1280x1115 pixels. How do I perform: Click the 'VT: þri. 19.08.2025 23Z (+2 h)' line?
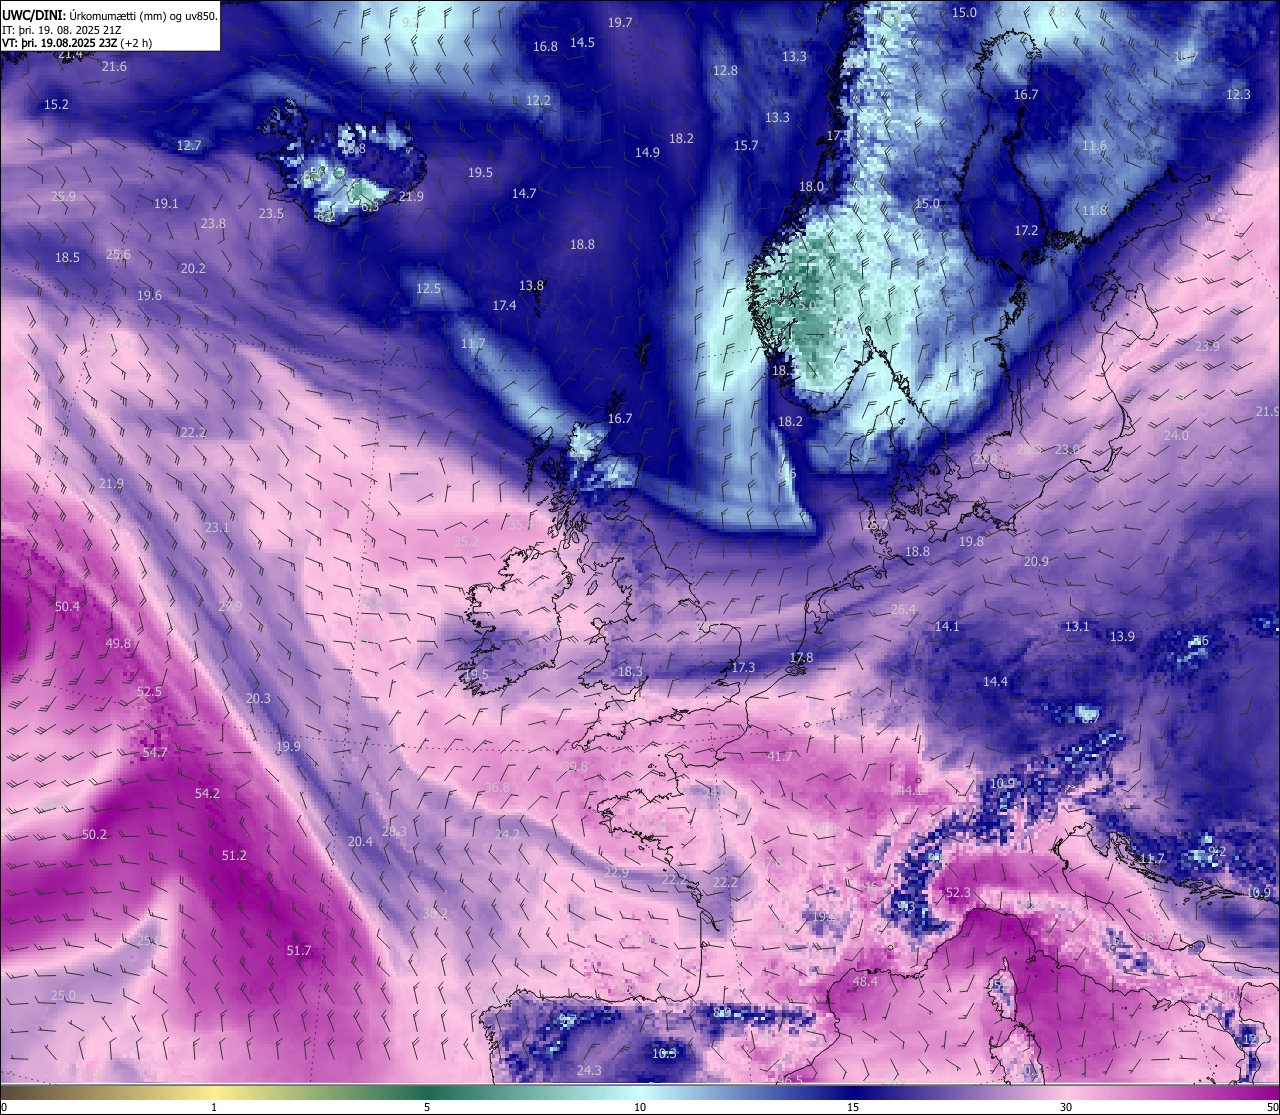pyautogui.click(x=77, y=43)
